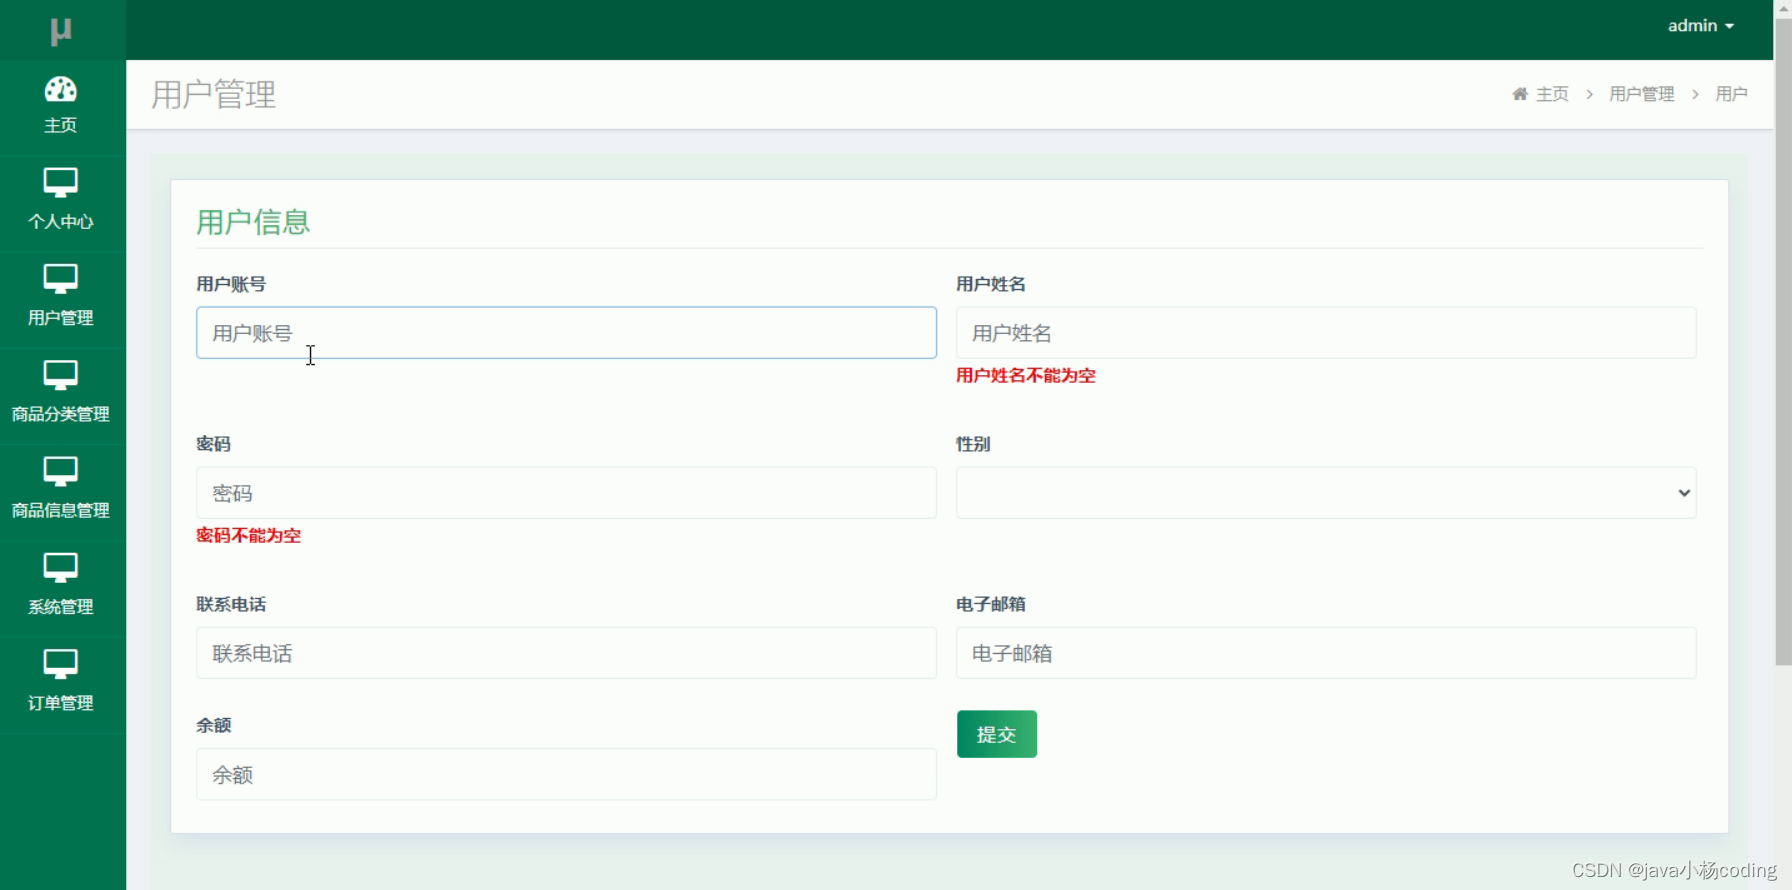Open 商品信息管理 monitor icon in sidebar
Screen dimensions: 1792x890
pos(61,472)
